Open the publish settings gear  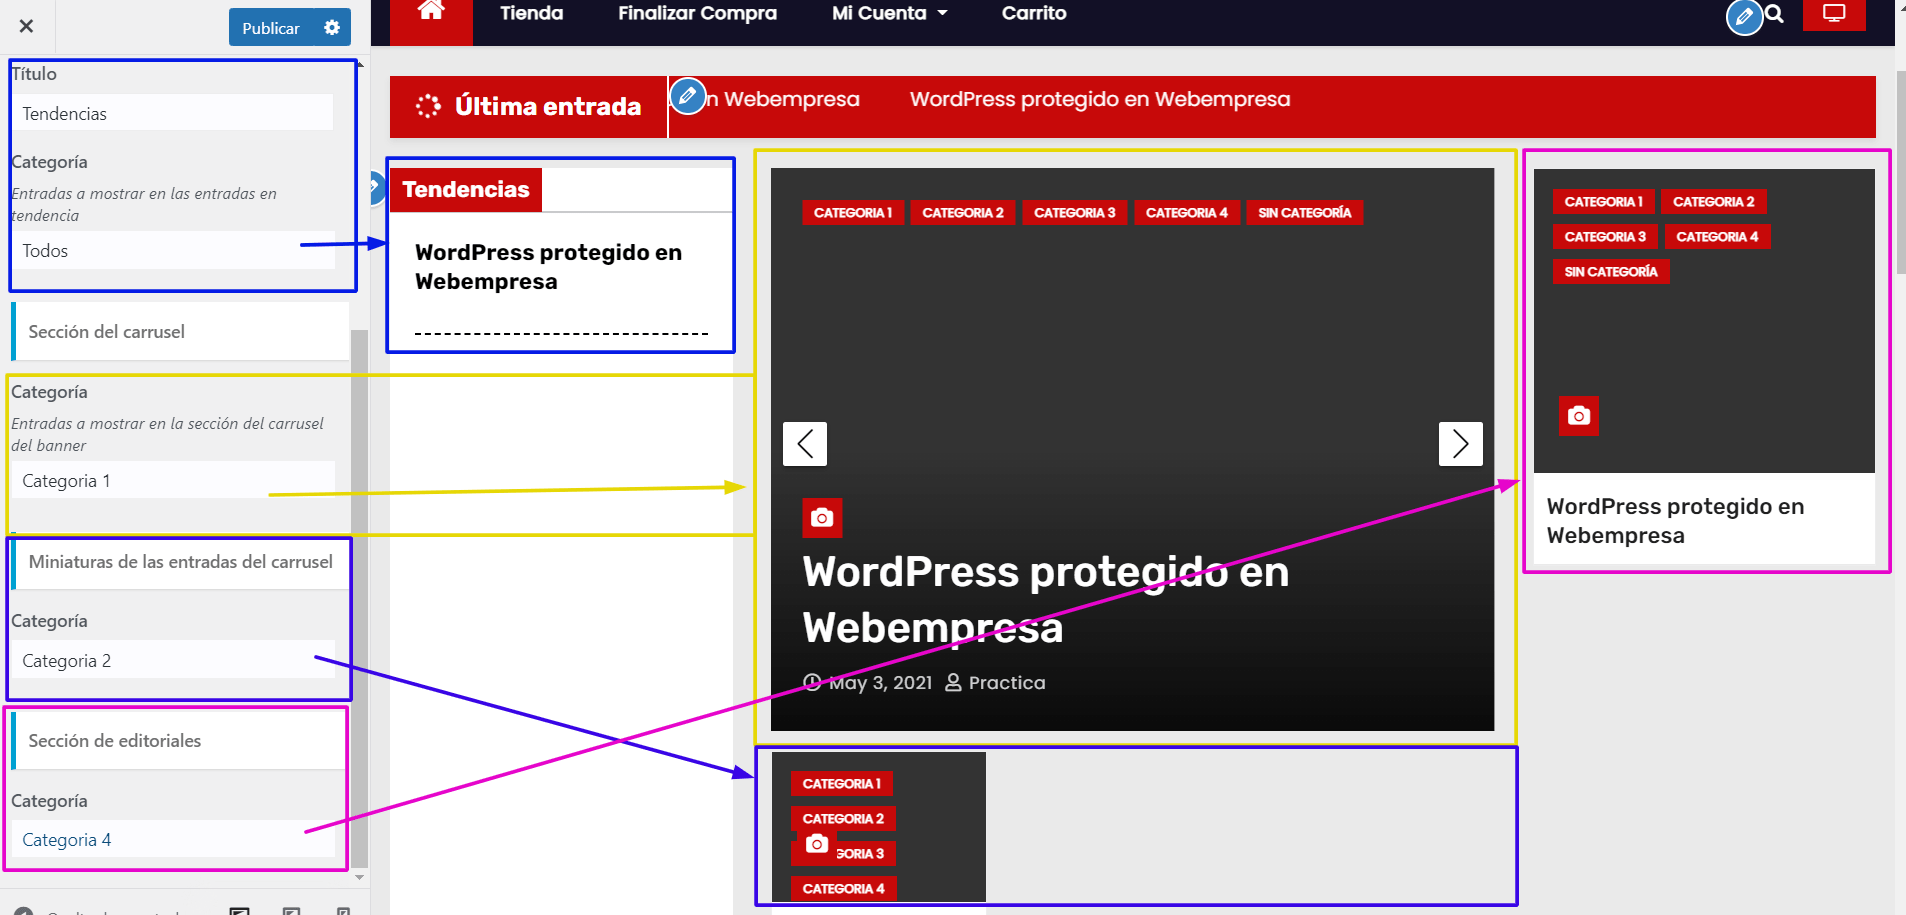pos(332,27)
